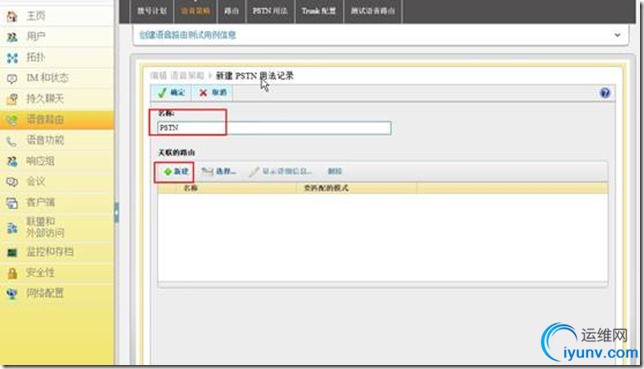Switch to the PSTN 用法 tab
The width and height of the screenshot is (644, 369).
click(x=270, y=11)
